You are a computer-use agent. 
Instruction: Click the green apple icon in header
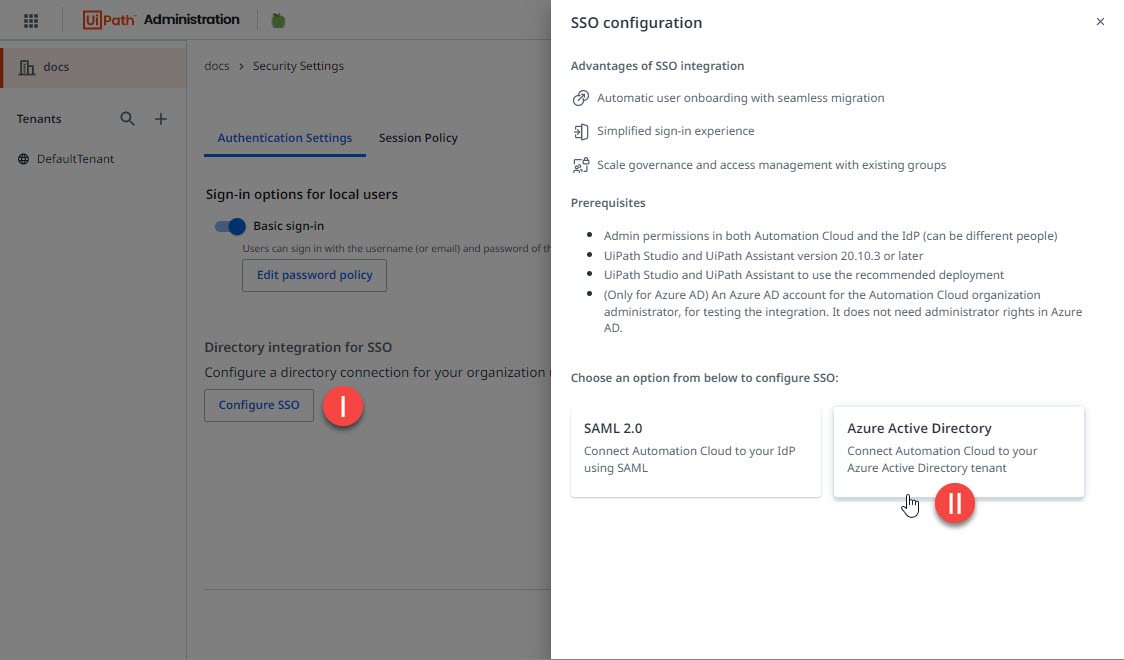(x=278, y=20)
